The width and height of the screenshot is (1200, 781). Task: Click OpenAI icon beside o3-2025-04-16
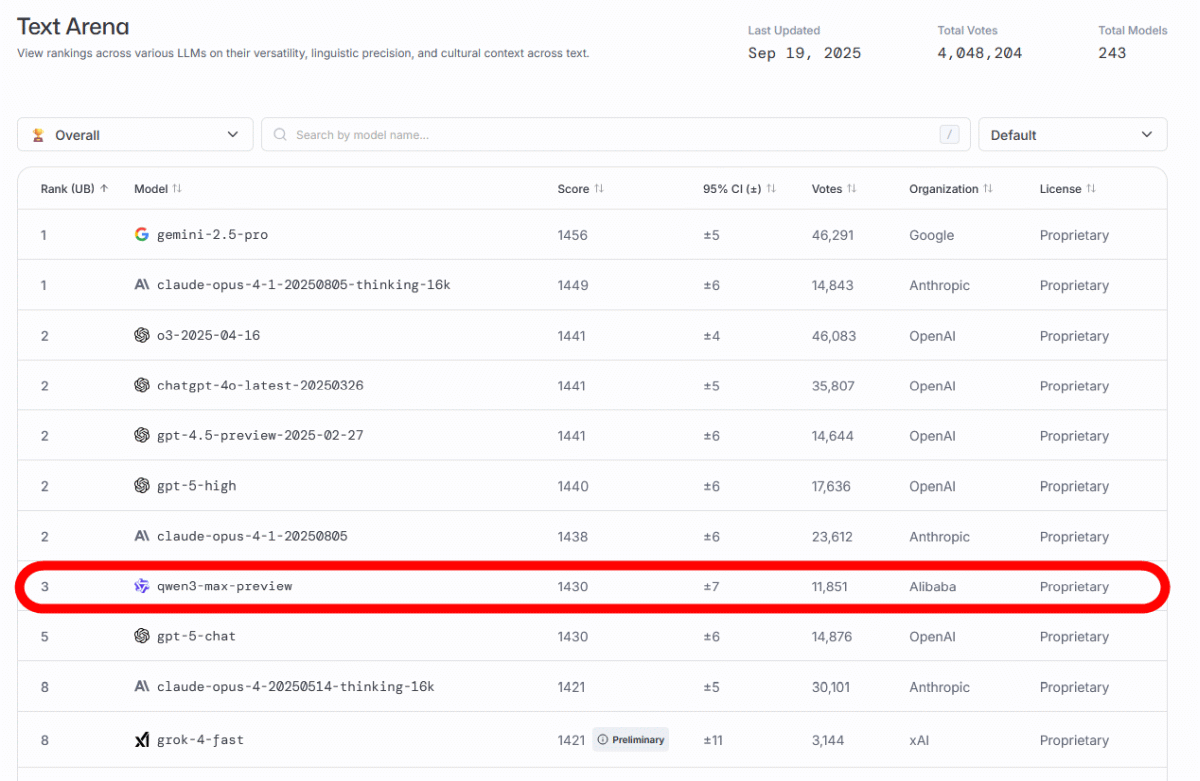click(x=141, y=336)
